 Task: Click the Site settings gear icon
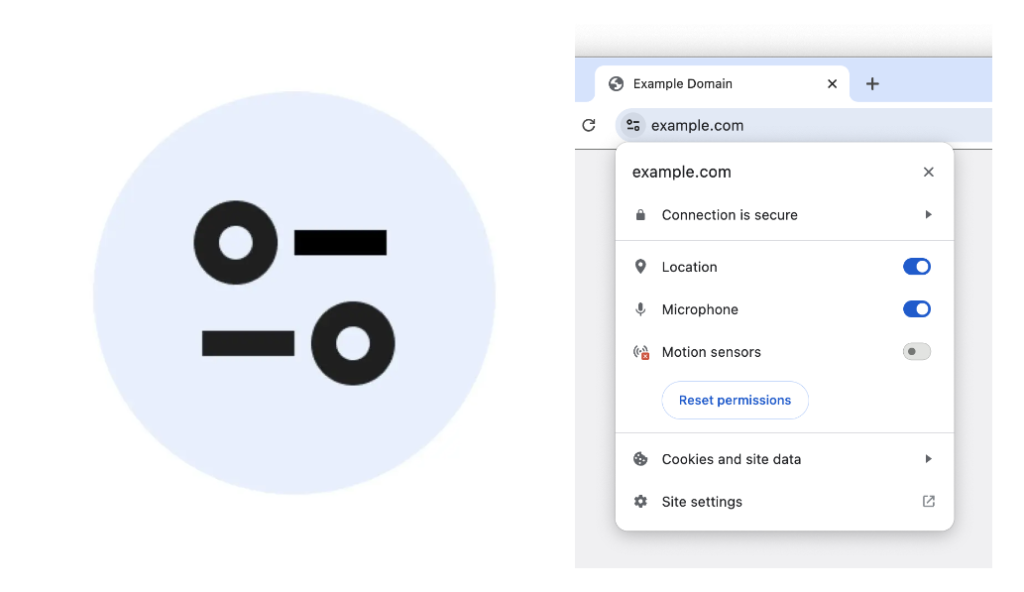[640, 501]
